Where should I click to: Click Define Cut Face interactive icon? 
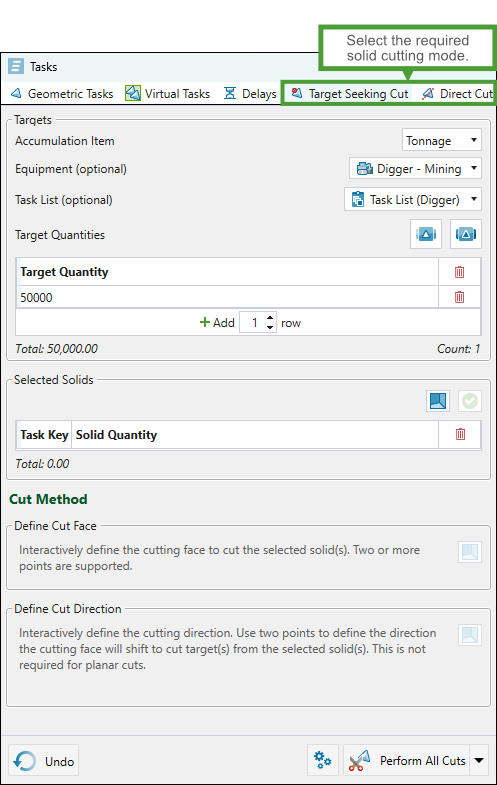(x=470, y=552)
